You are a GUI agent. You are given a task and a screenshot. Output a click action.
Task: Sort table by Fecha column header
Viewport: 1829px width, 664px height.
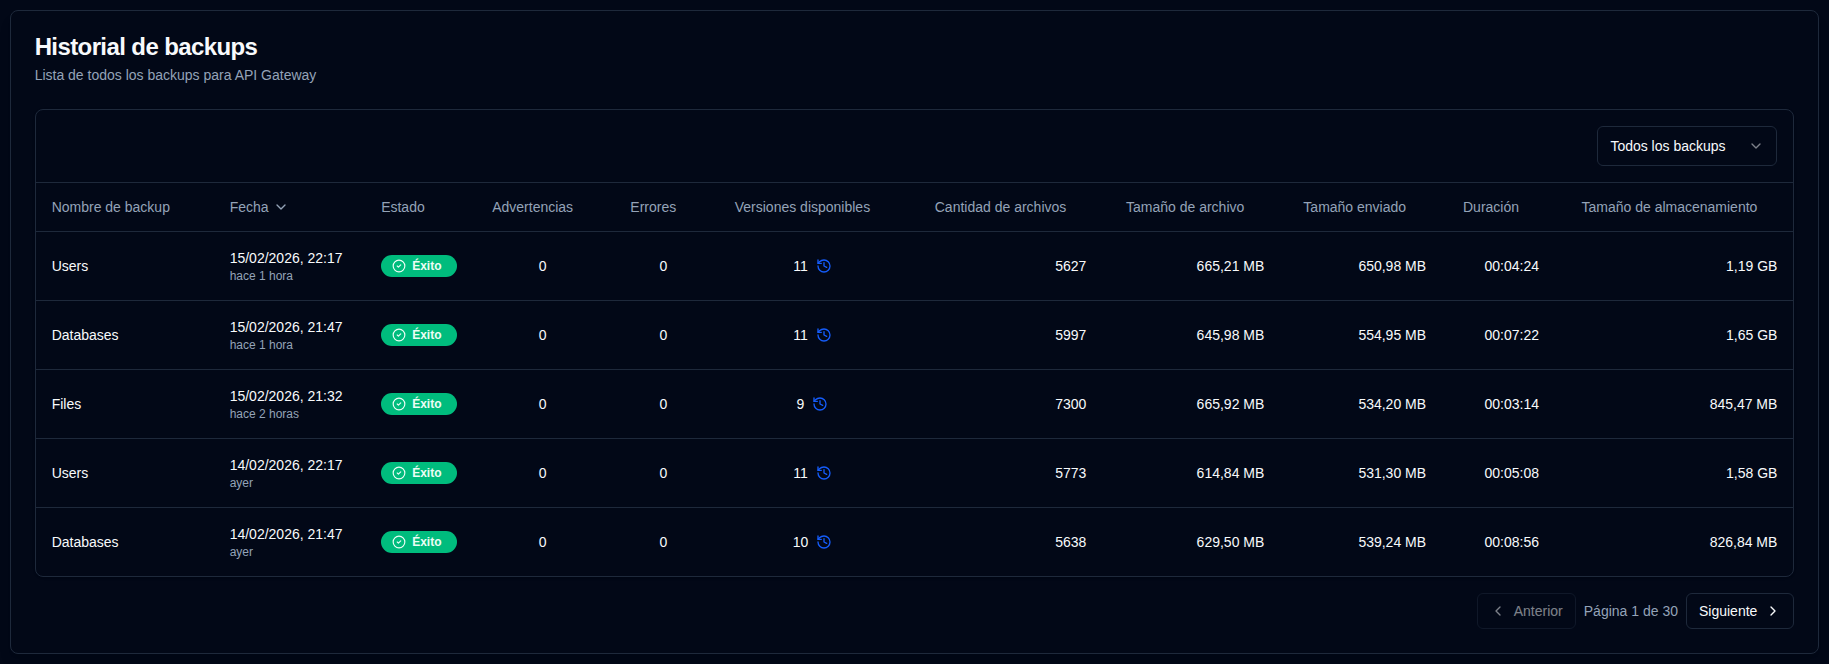[x=249, y=207]
